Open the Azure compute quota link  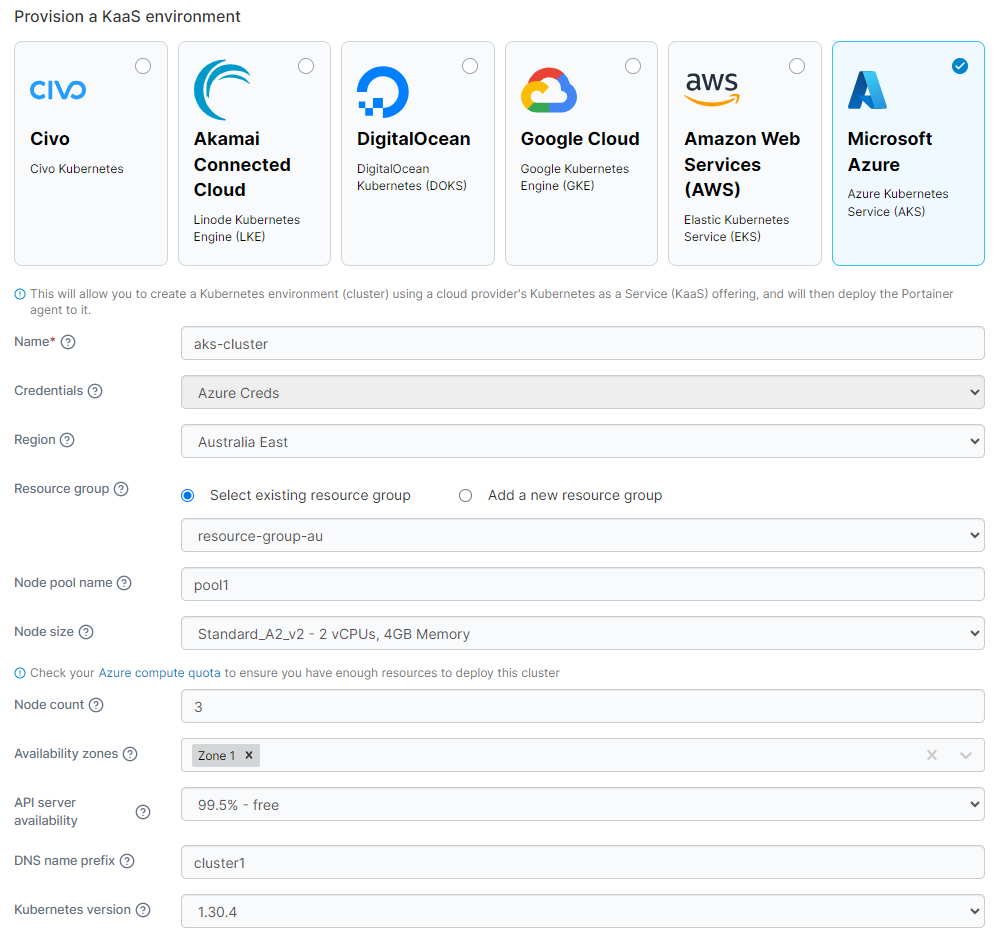coord(159,673)
